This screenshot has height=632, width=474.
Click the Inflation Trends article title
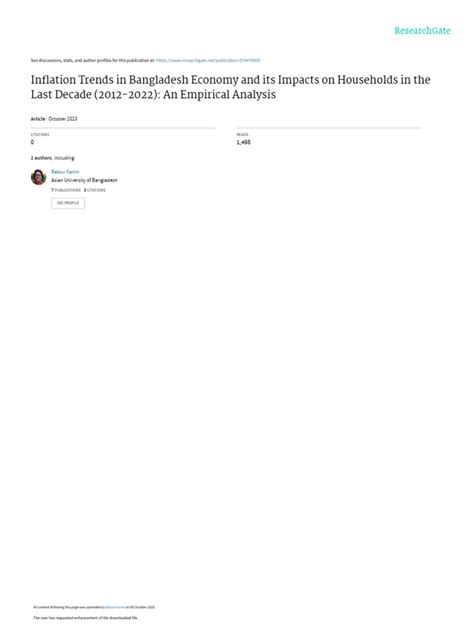click(x=231, y=87)
